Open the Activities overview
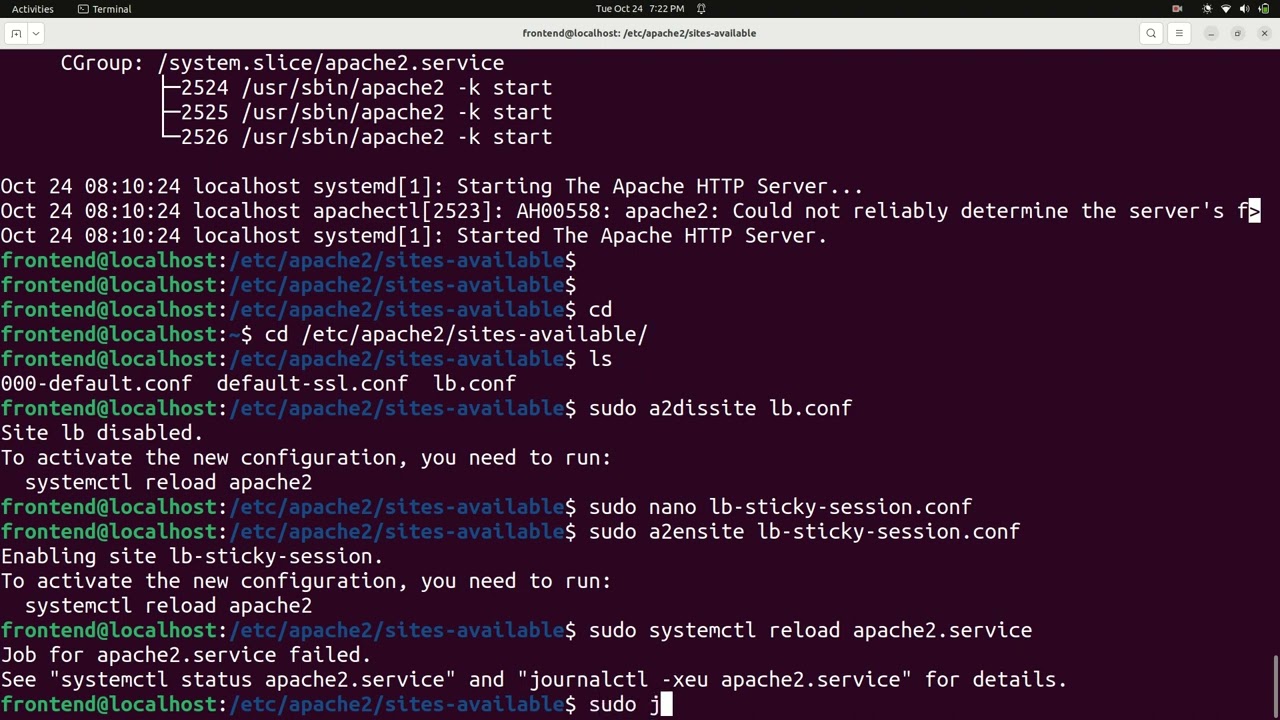 (x=33, y=9)
